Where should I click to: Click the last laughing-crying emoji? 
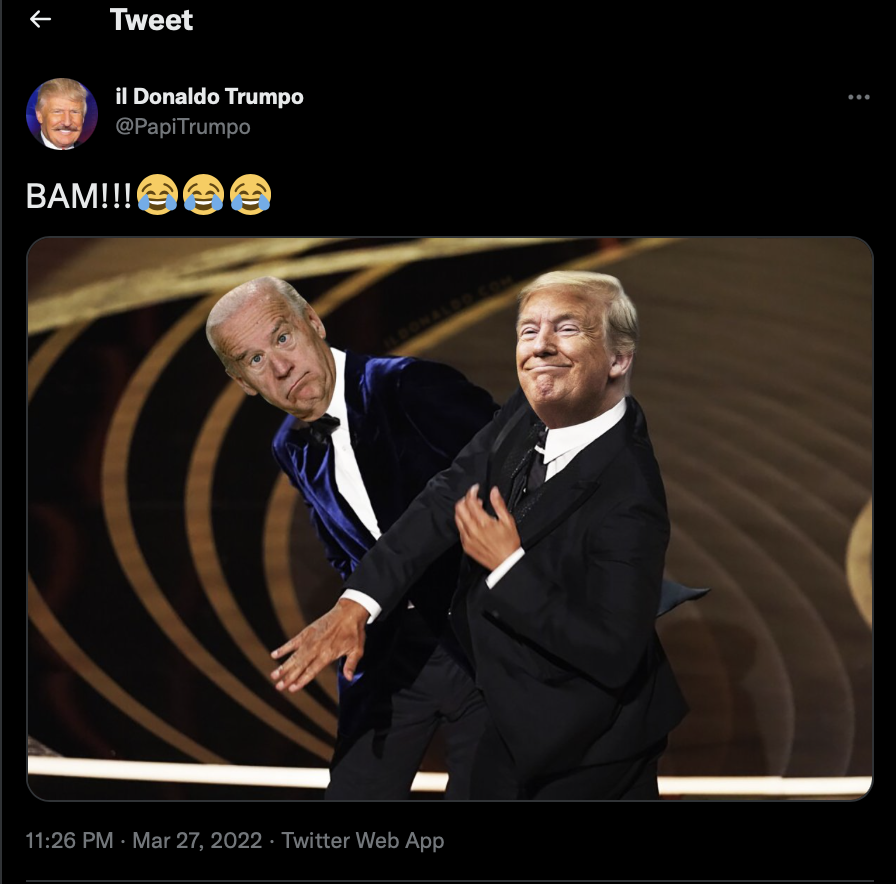click(250, 195)
